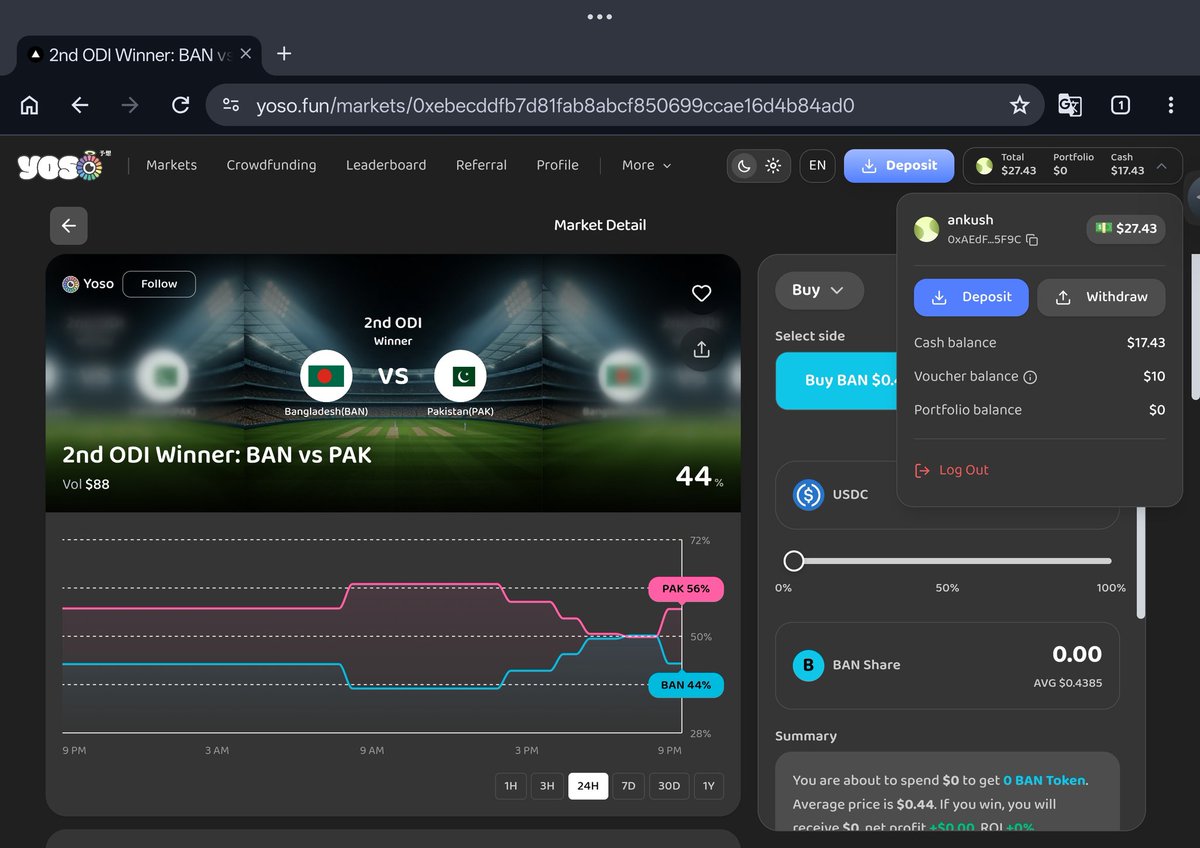Open the Voucher balance info icon
The width and height of the screenshot is (1200, 848).
tap(1030, 377)
